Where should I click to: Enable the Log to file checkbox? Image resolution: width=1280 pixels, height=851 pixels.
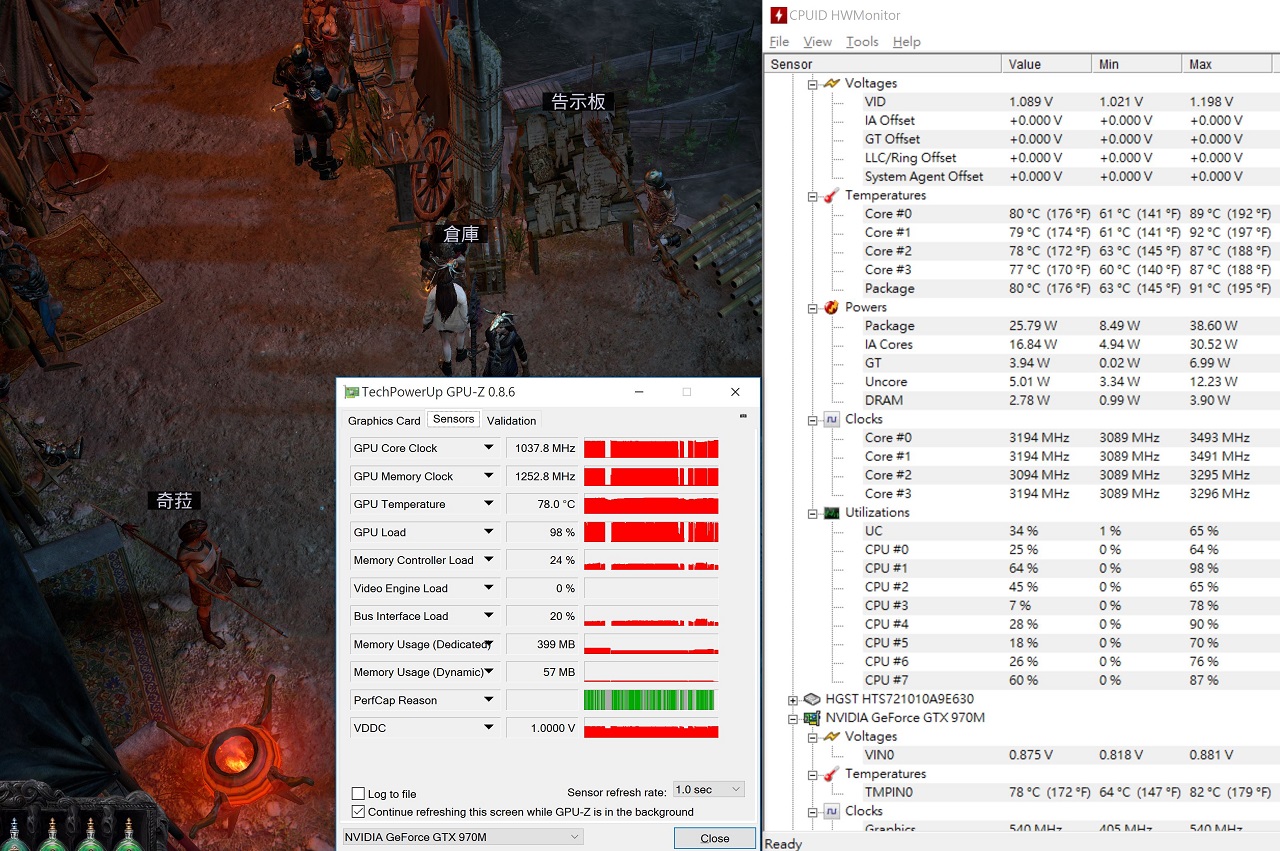358,794
